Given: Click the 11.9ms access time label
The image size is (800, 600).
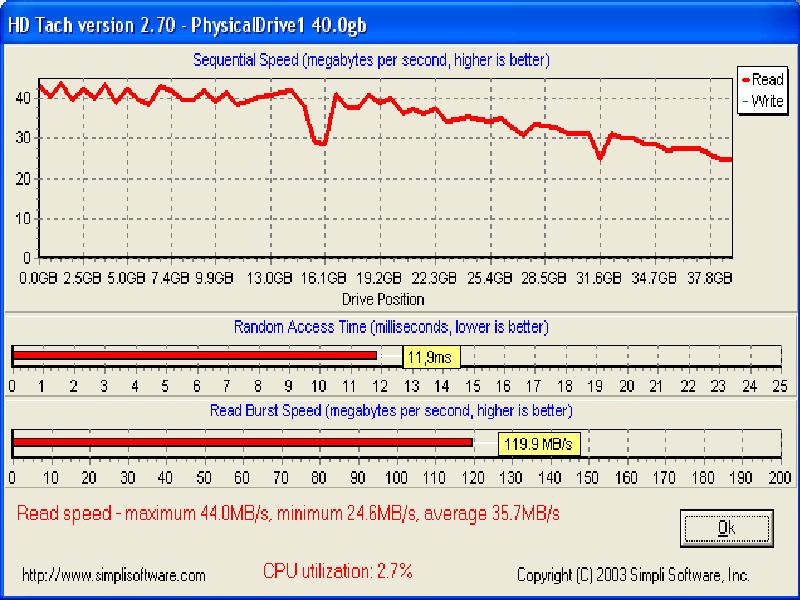Looking at the screenshot, I should click(x=432, y=356).
